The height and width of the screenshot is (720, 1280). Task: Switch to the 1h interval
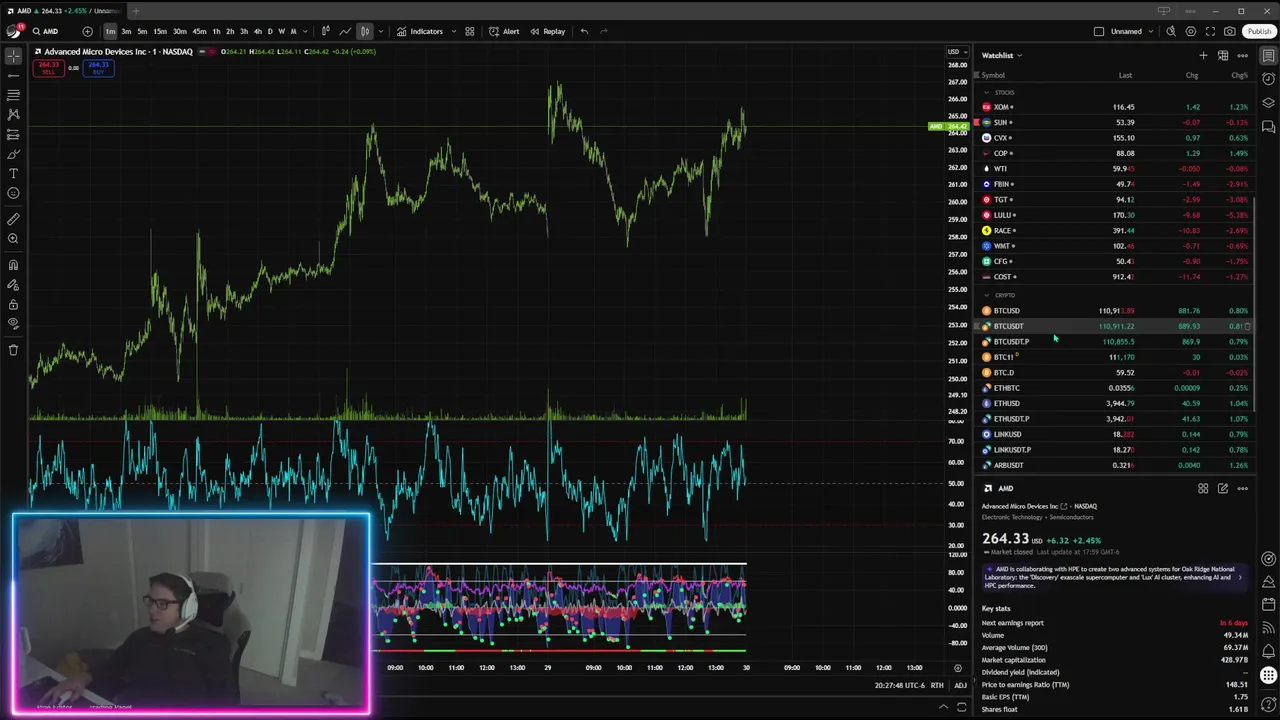(x=216, y=31)
